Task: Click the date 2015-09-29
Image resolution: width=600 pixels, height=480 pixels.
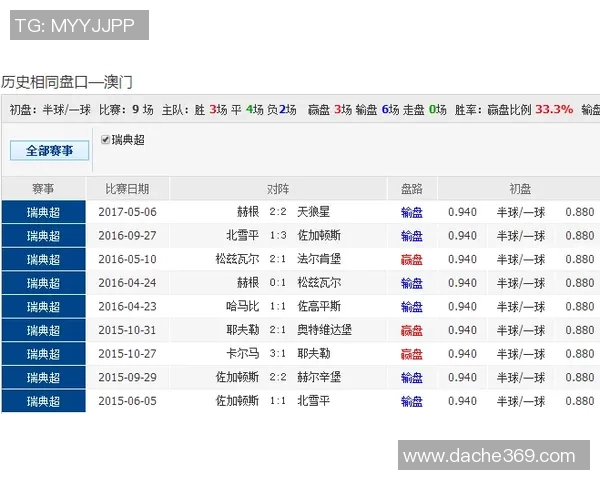Action: tap(127, 378)
